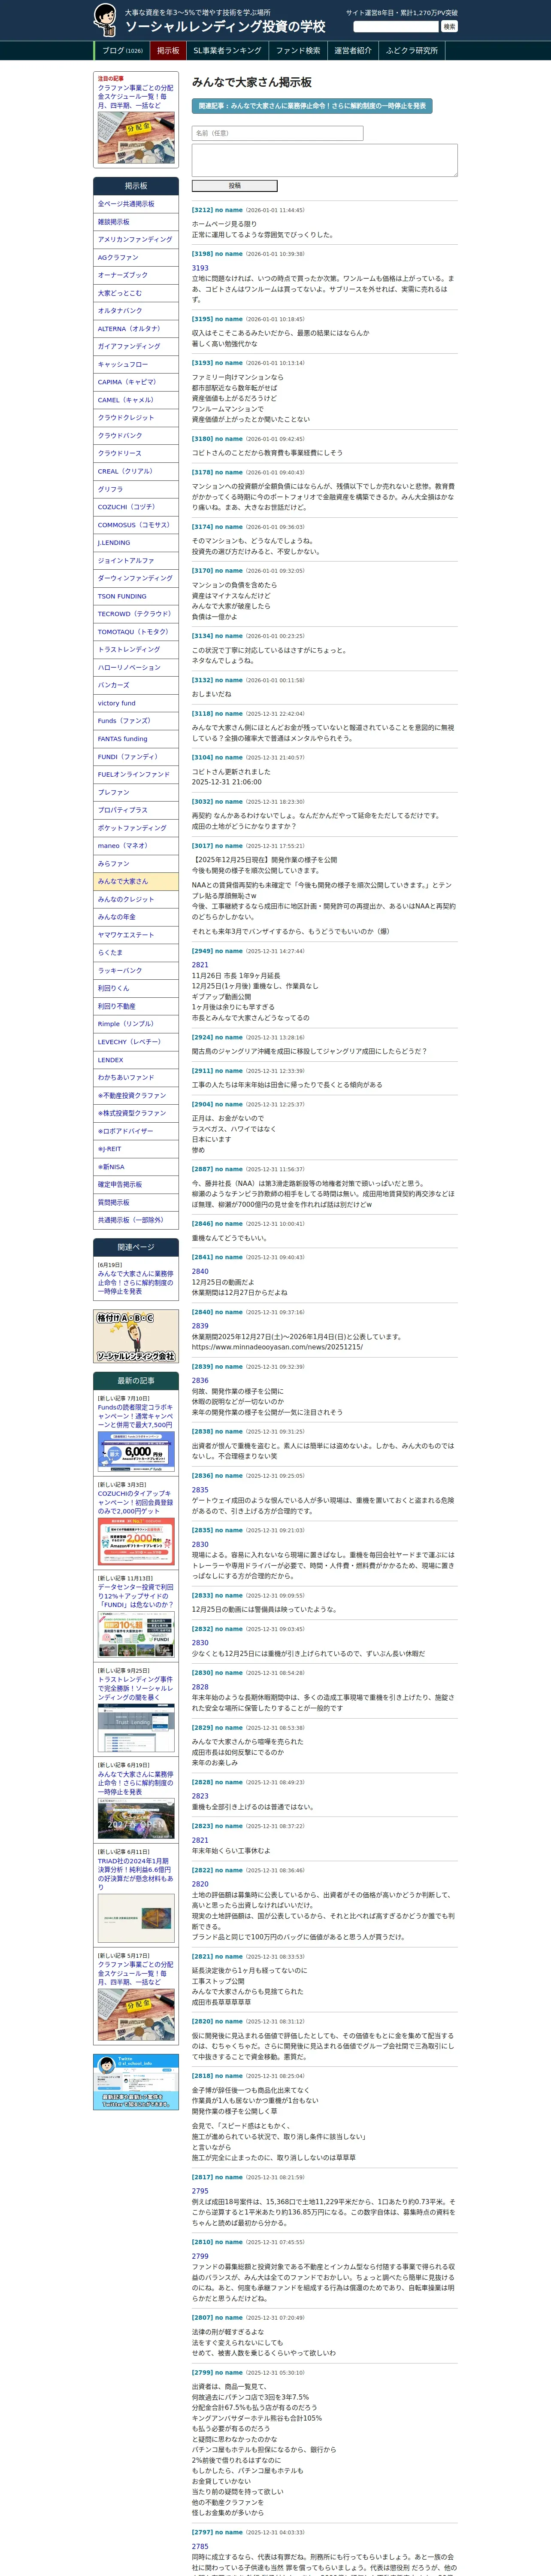Open TRIAD社の2024年3月期決算分析 article link
Screen dimensions: 551x2576
click(135, 1875)
